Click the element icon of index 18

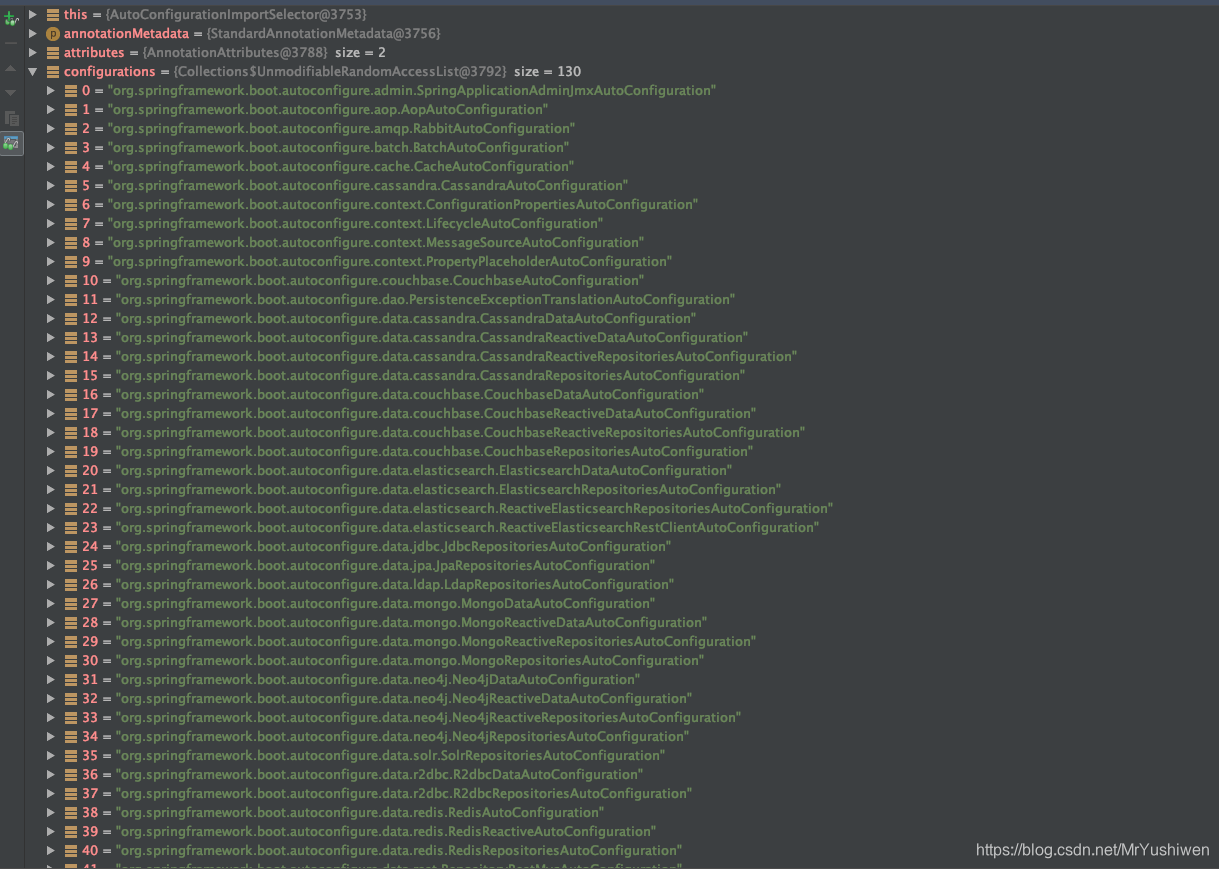coord(71,433)
